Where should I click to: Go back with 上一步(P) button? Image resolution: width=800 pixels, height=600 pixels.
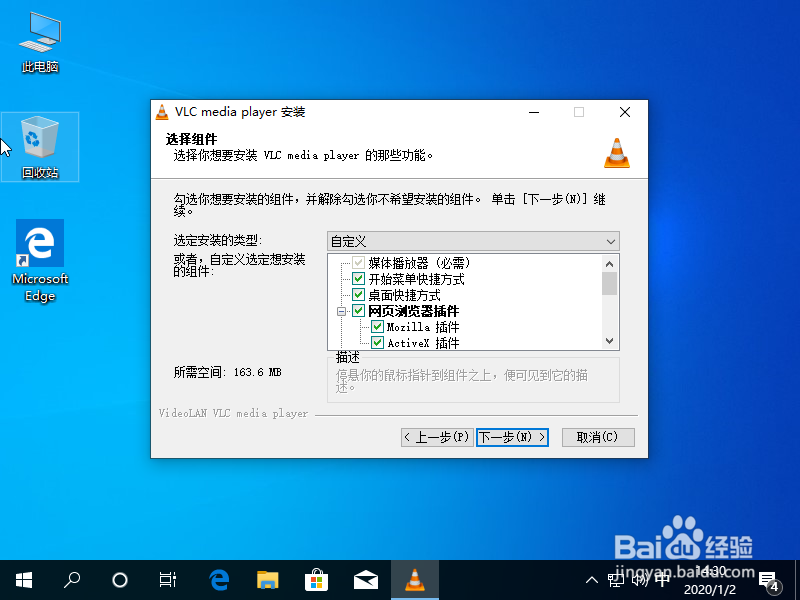pyautogui.click(x=437, y=437)
